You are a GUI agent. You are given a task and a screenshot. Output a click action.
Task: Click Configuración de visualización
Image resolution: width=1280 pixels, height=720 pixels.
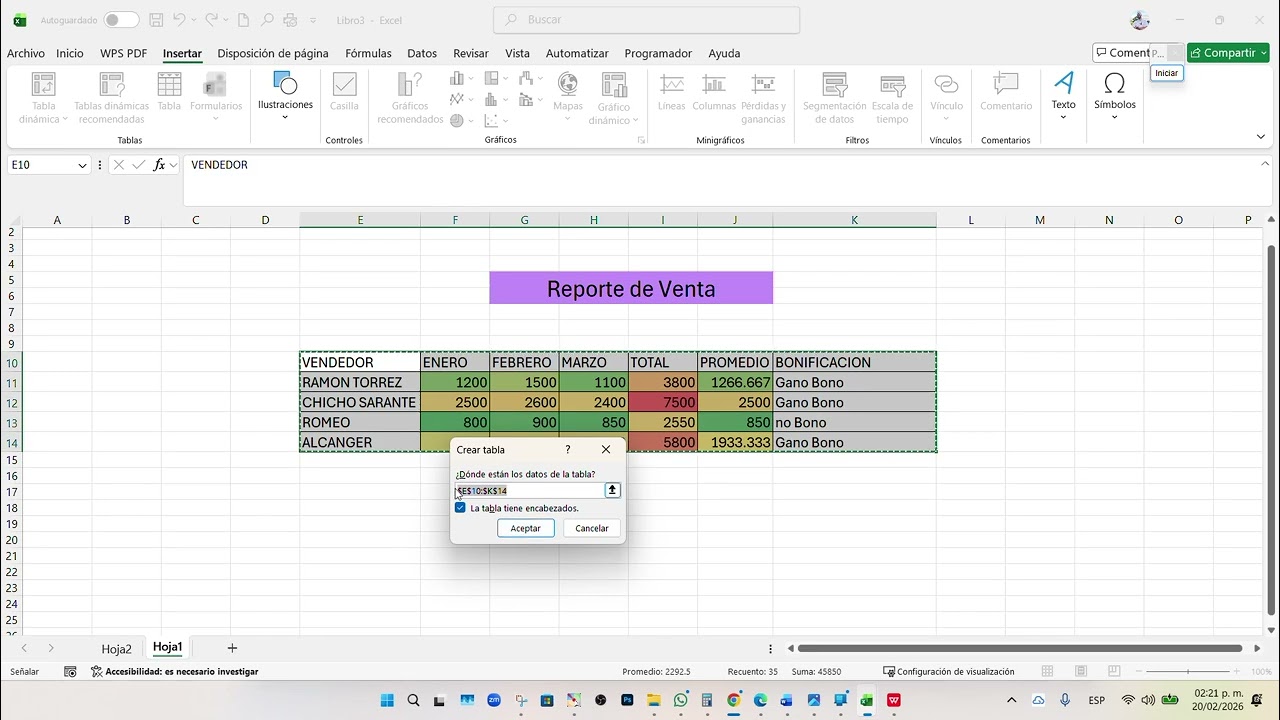[948, 672]
